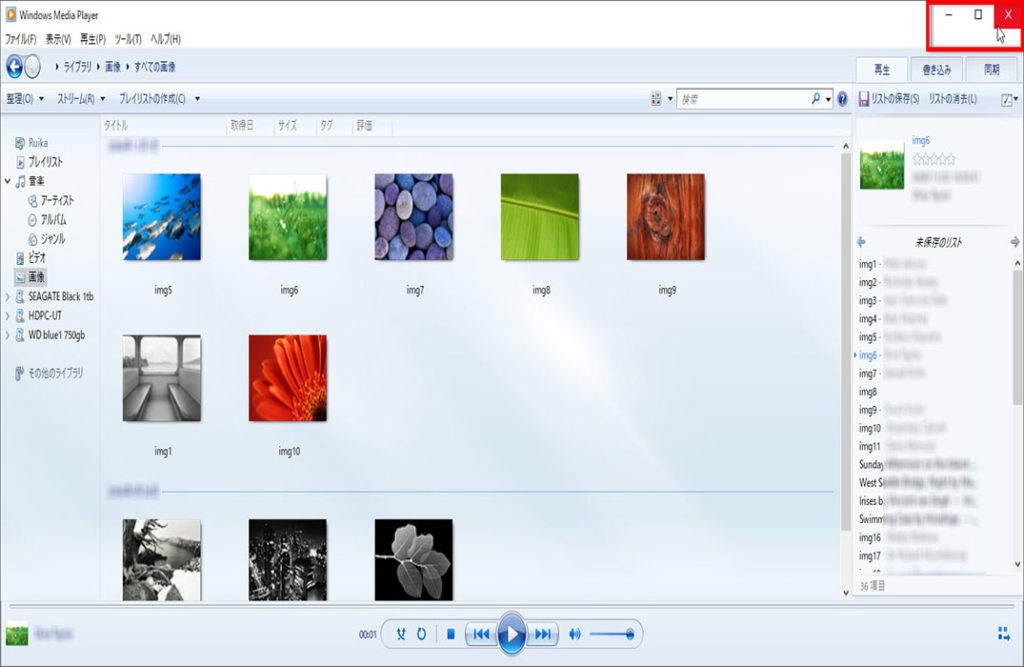Viewport: 1024px width, 667px height.
Task: Toggle shuffle mode in playback bar
Action: 401,634
